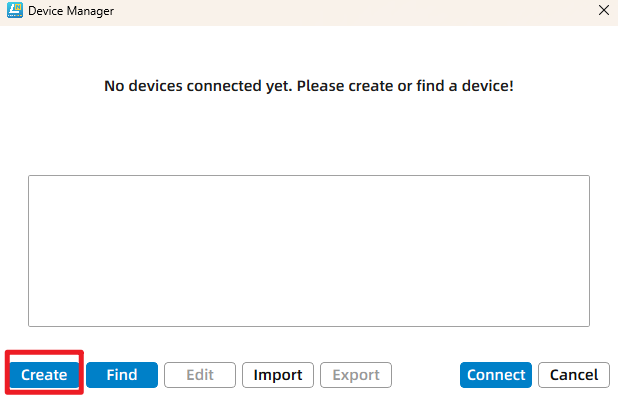Image resolution: width=618 pixels, height=400 pixels.
Task: Click the grayed-out Edit button
Action: point(200,375)
